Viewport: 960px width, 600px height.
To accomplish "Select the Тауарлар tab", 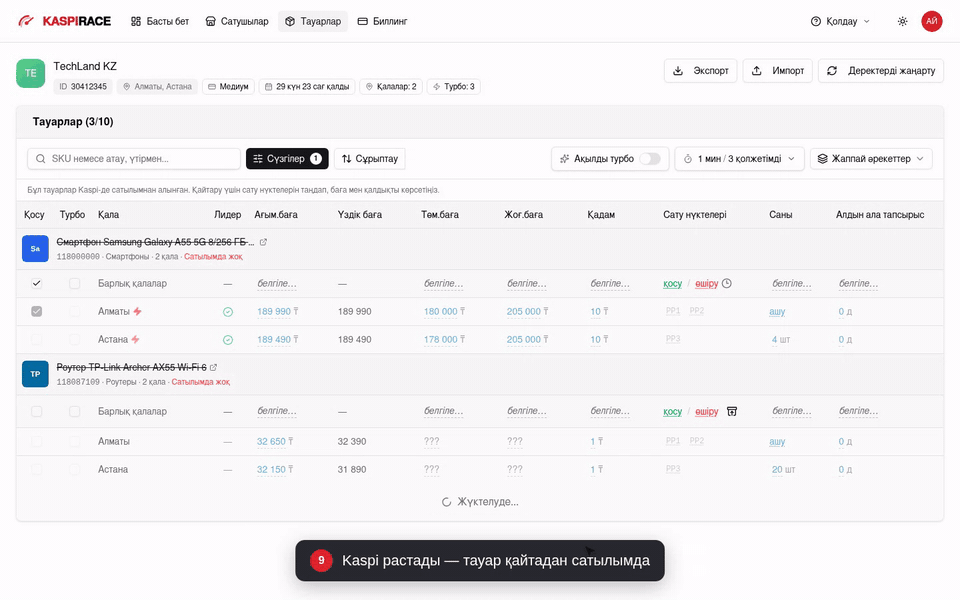I will click(x=313, y=21).
